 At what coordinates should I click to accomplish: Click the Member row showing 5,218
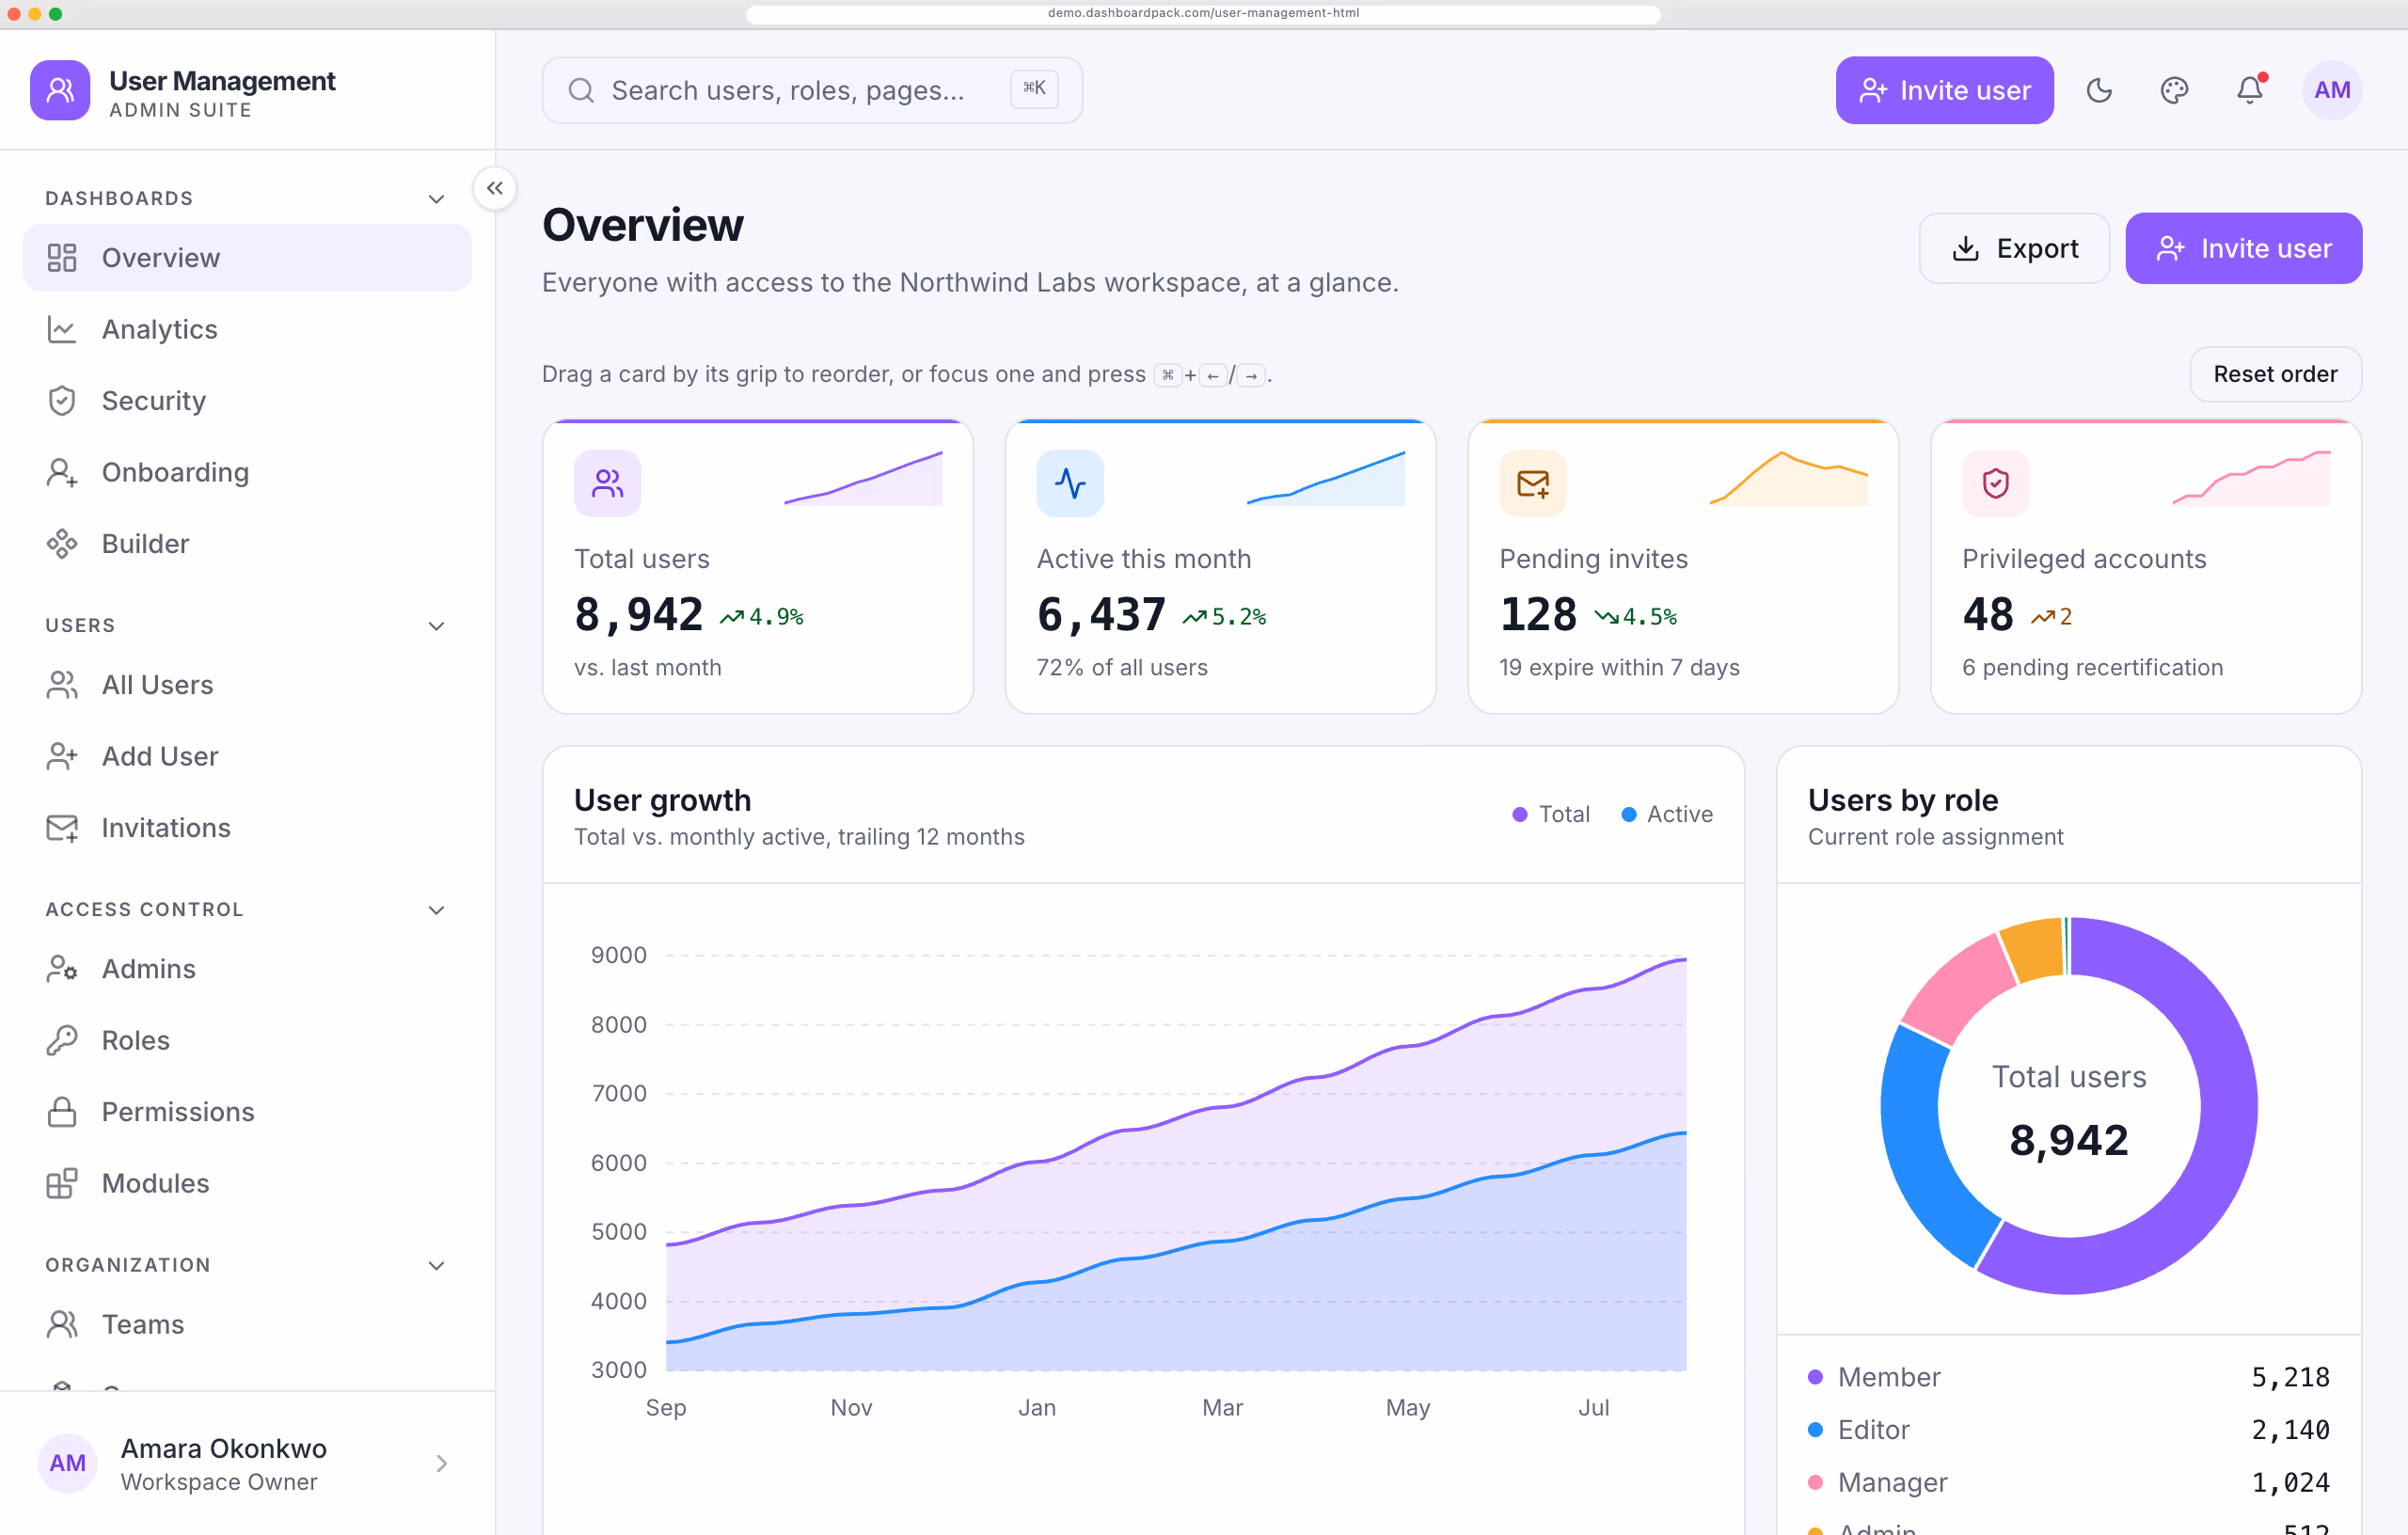(x=2068, y=1377)
